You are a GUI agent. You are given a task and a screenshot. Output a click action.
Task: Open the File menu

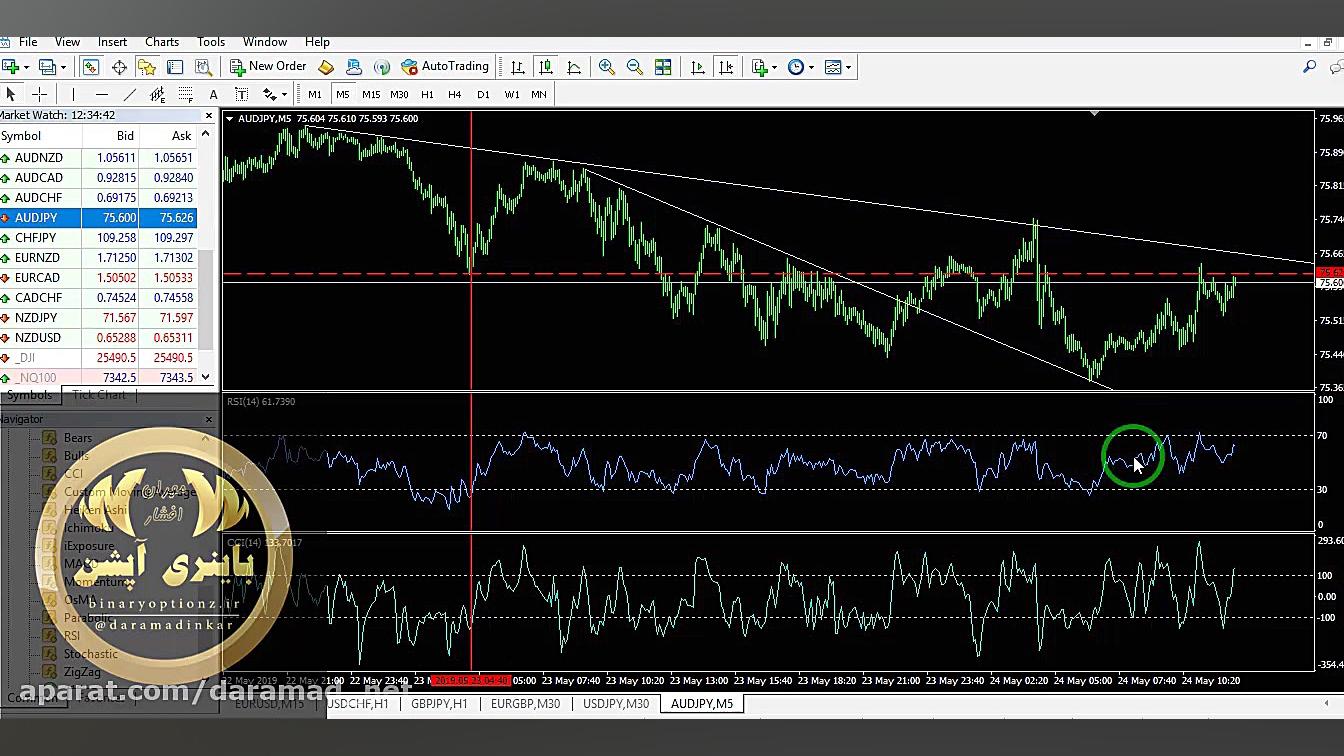click(28, 42)
